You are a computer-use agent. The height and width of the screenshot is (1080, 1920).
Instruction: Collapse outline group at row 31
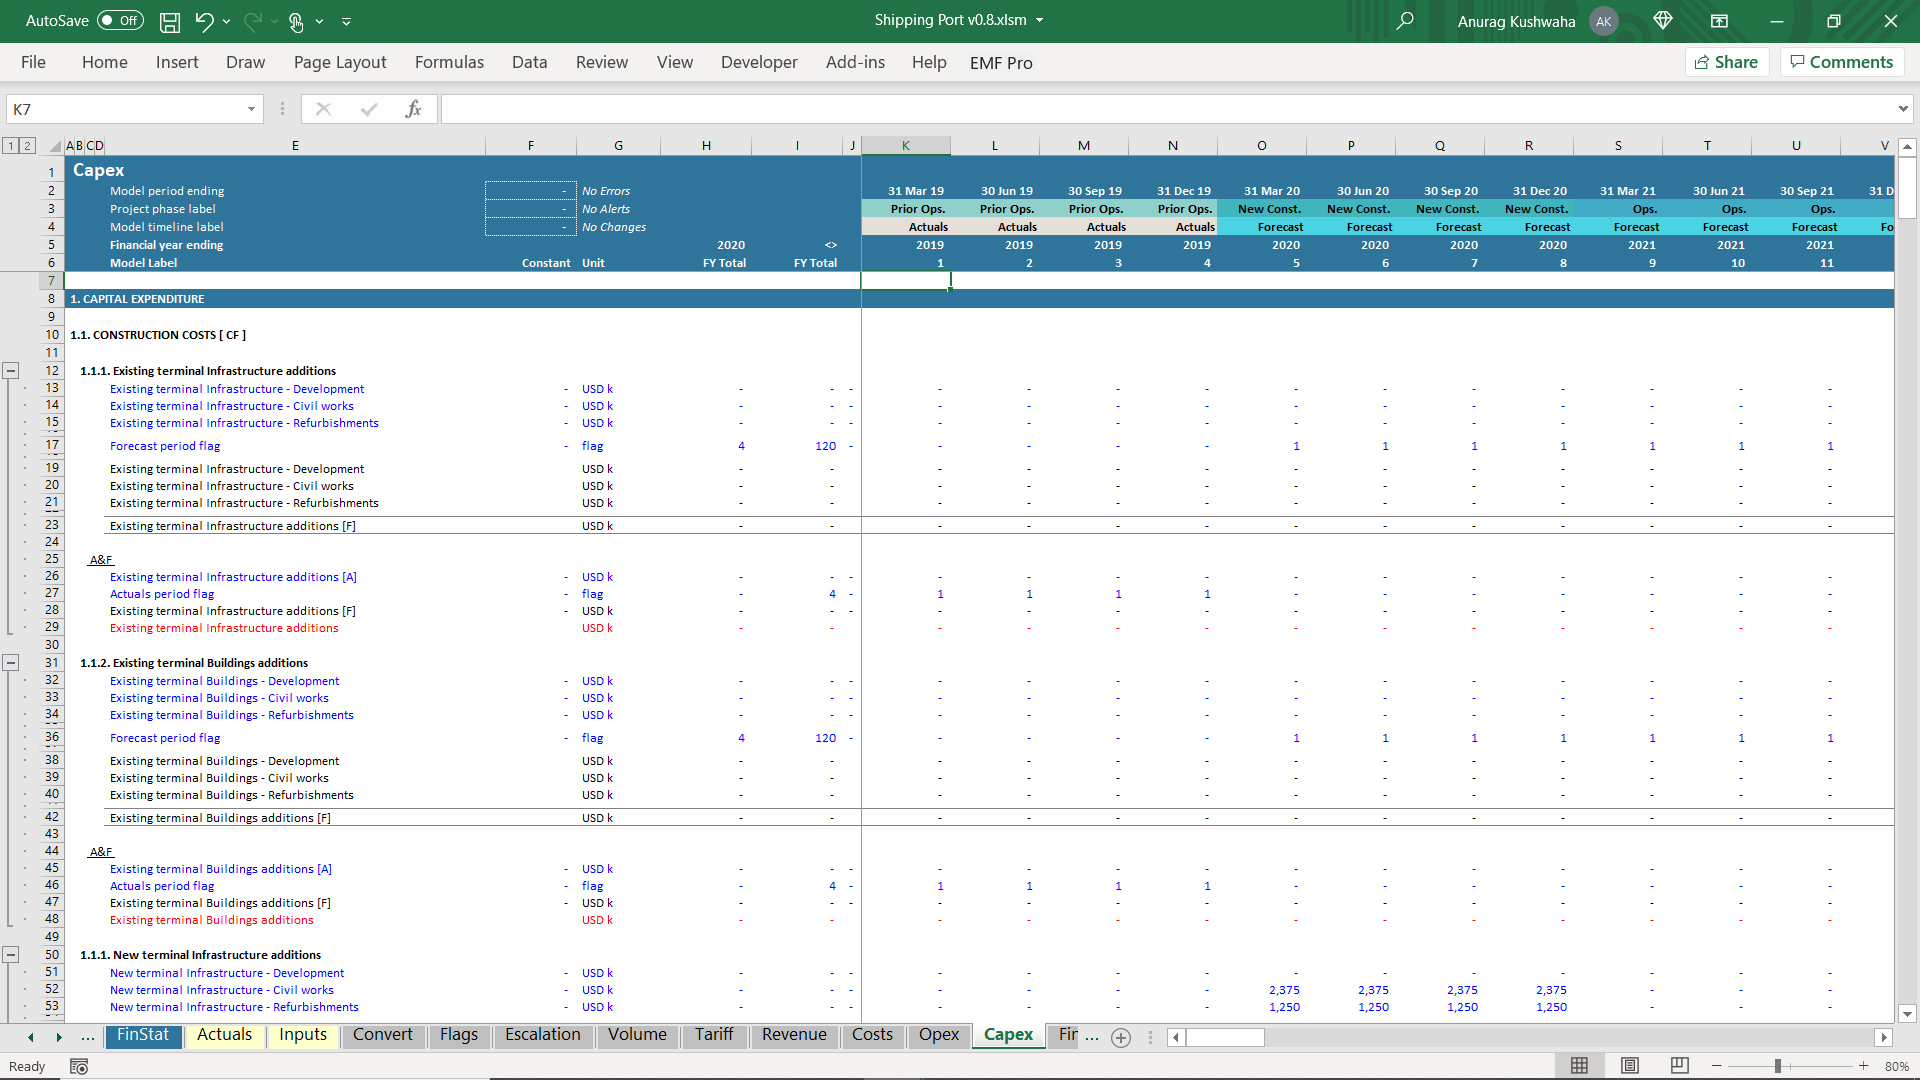11,663
